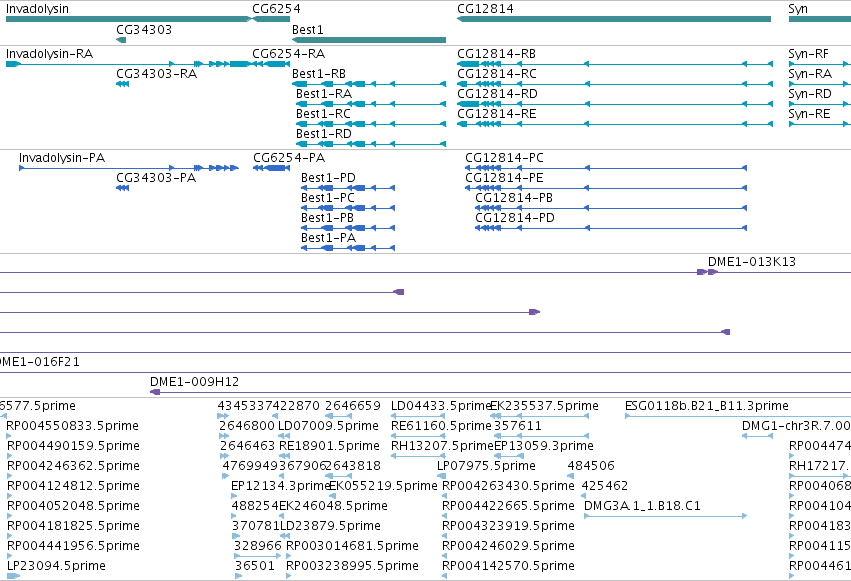Viewport: 851px width, 581px height.
Task: Click transcript Syn-RA label
Action: [x=810, y=74]
